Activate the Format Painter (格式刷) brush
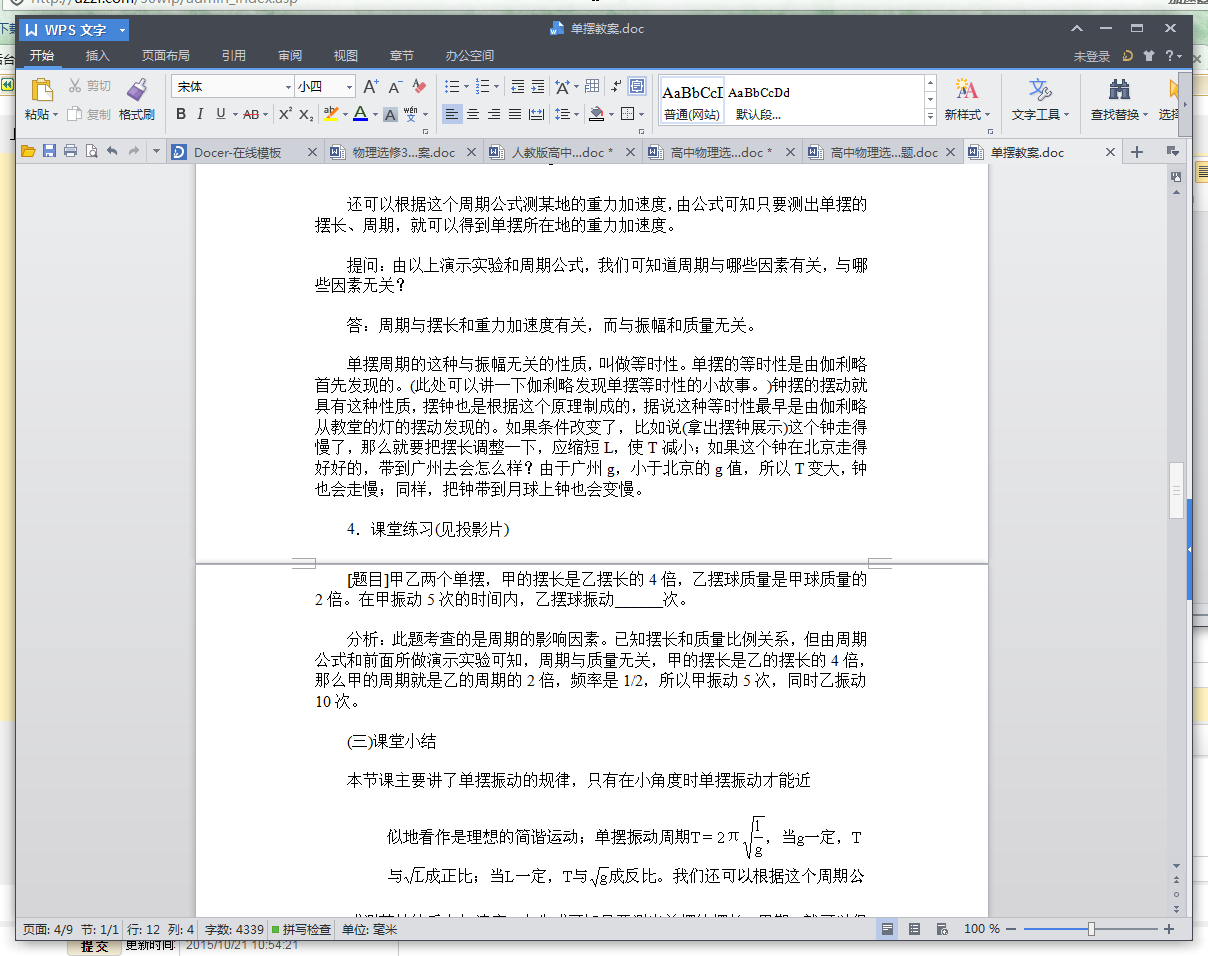This screenshot has height=956, width=1208. (137, 99)
